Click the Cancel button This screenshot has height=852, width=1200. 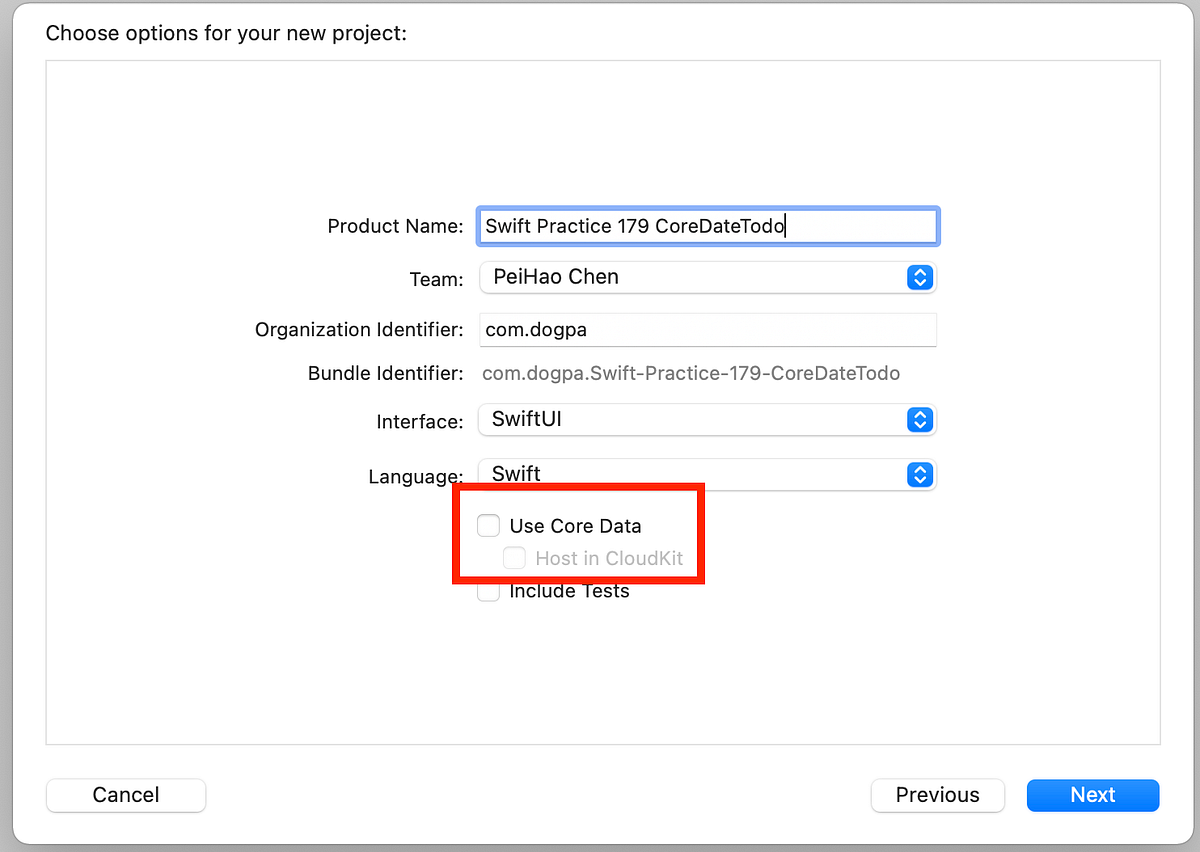pos(125,795)
